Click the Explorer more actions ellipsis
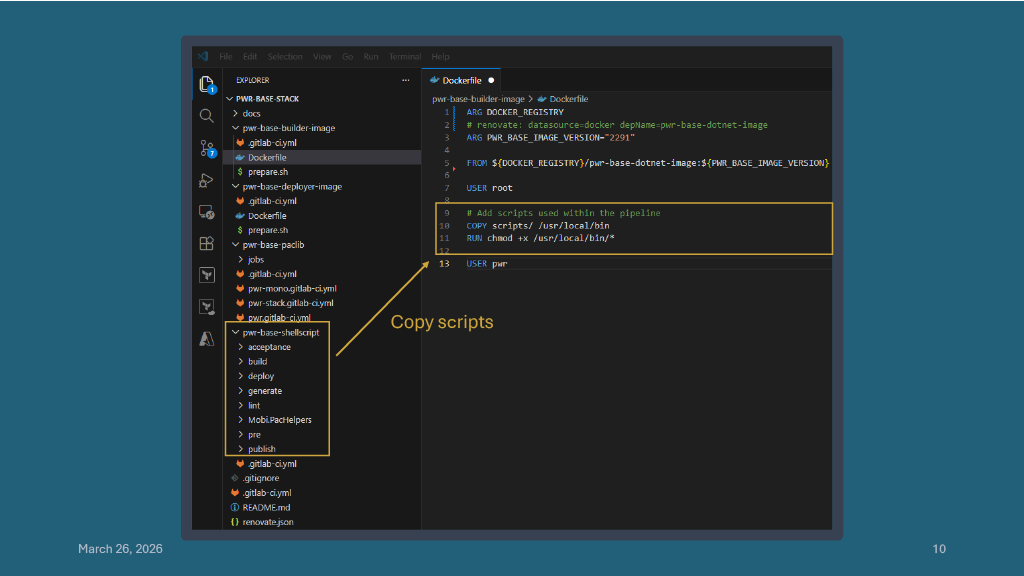This screenshot has width=1024, height=576. (405, 80)
